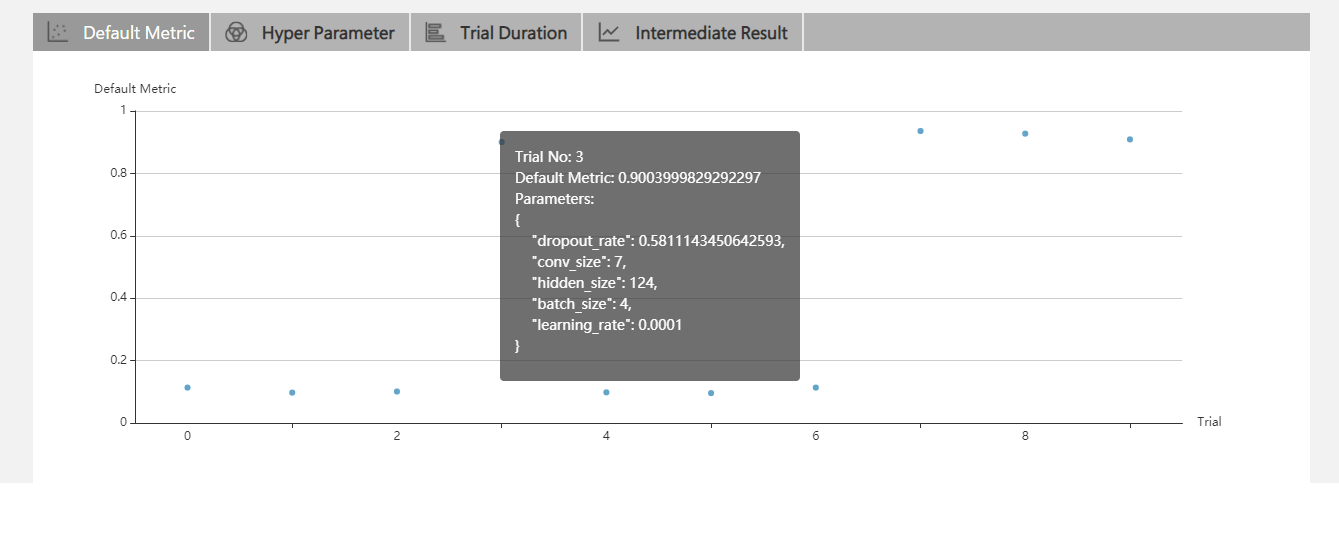Click the highest data point at trial 7
Viewport: 1339px width, 549px height.
(920, 131)
